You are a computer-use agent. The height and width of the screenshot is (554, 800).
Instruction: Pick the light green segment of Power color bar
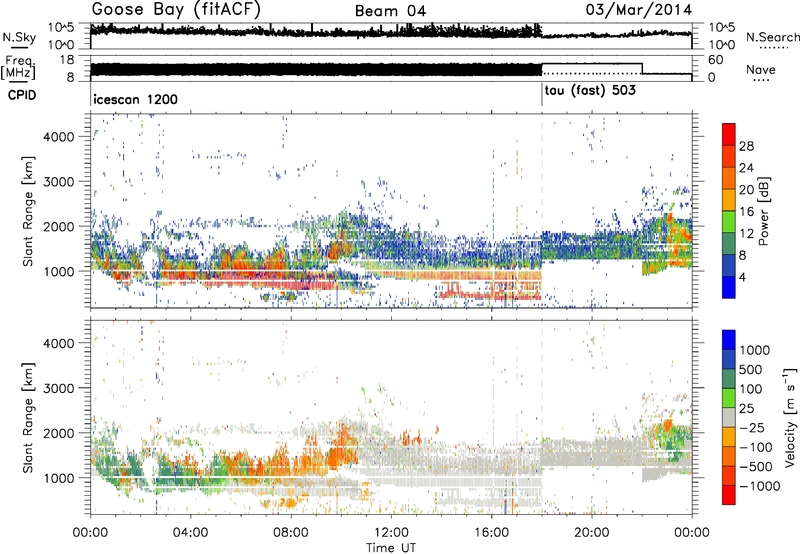click(729, 222)
